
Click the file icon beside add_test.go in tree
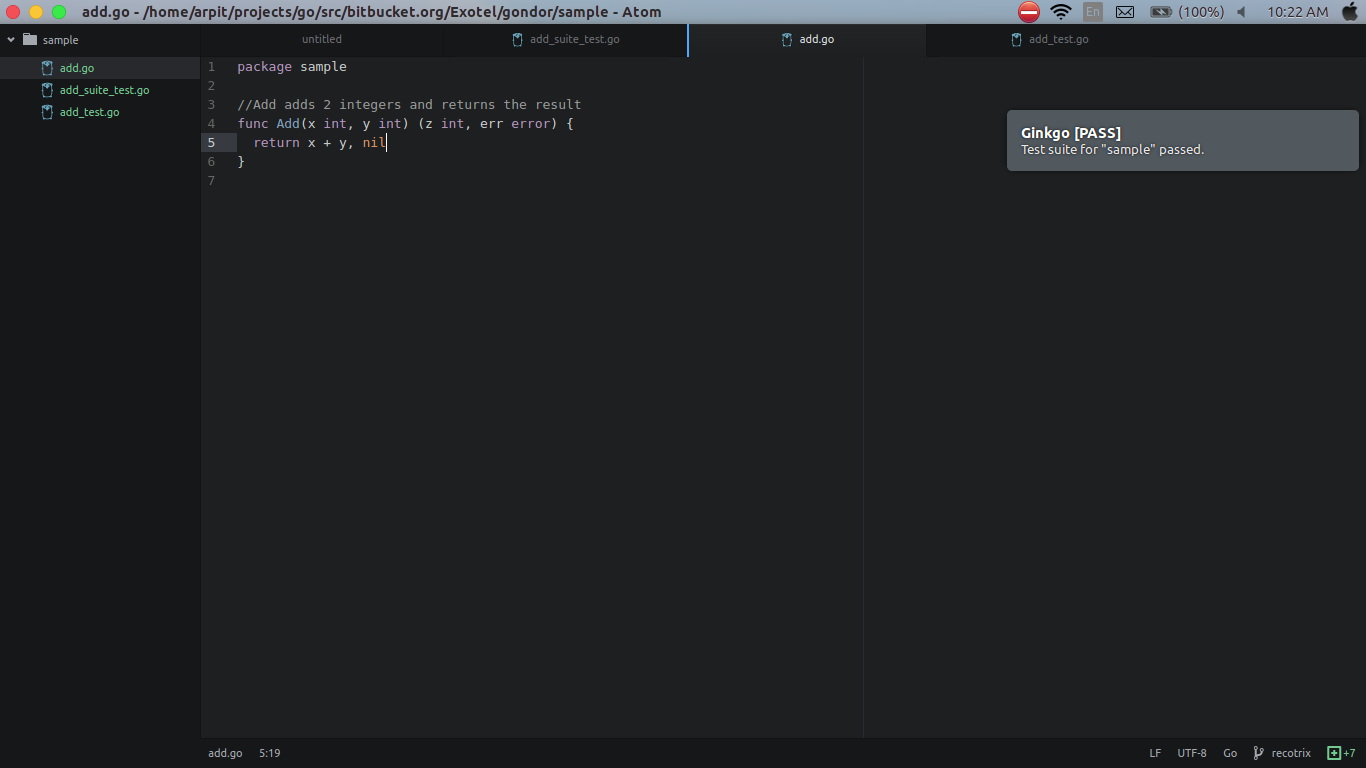pos(47,112)
